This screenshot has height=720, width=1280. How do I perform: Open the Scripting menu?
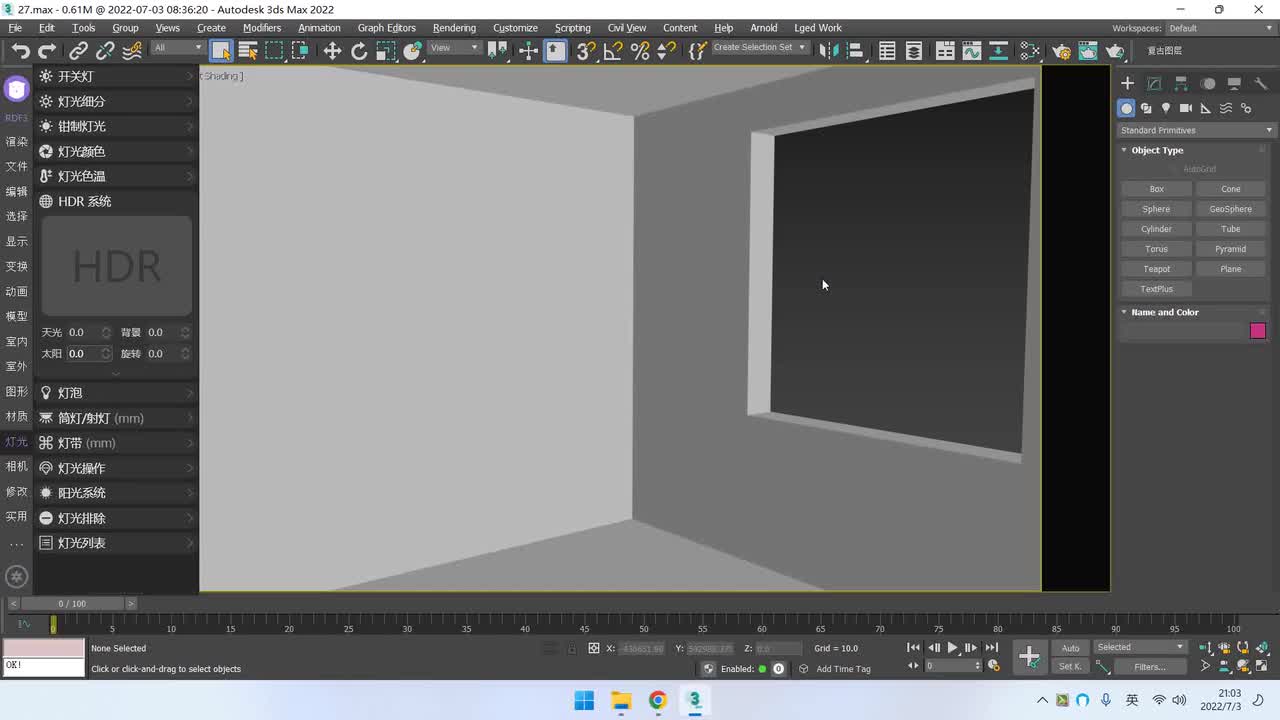572,28
